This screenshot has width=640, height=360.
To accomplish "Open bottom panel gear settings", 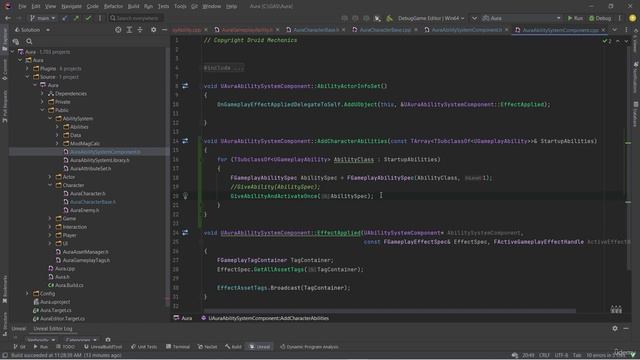I will coord(615,328).
